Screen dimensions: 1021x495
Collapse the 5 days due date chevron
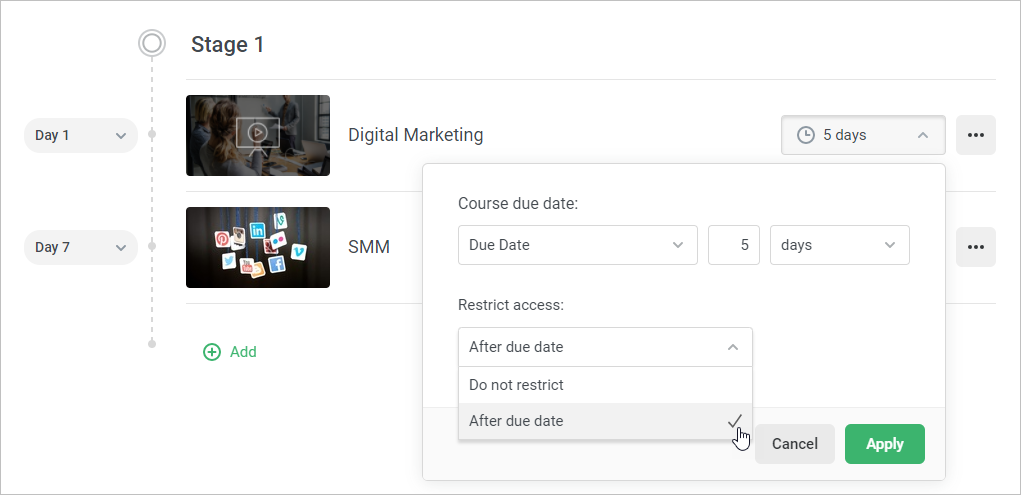923,135
